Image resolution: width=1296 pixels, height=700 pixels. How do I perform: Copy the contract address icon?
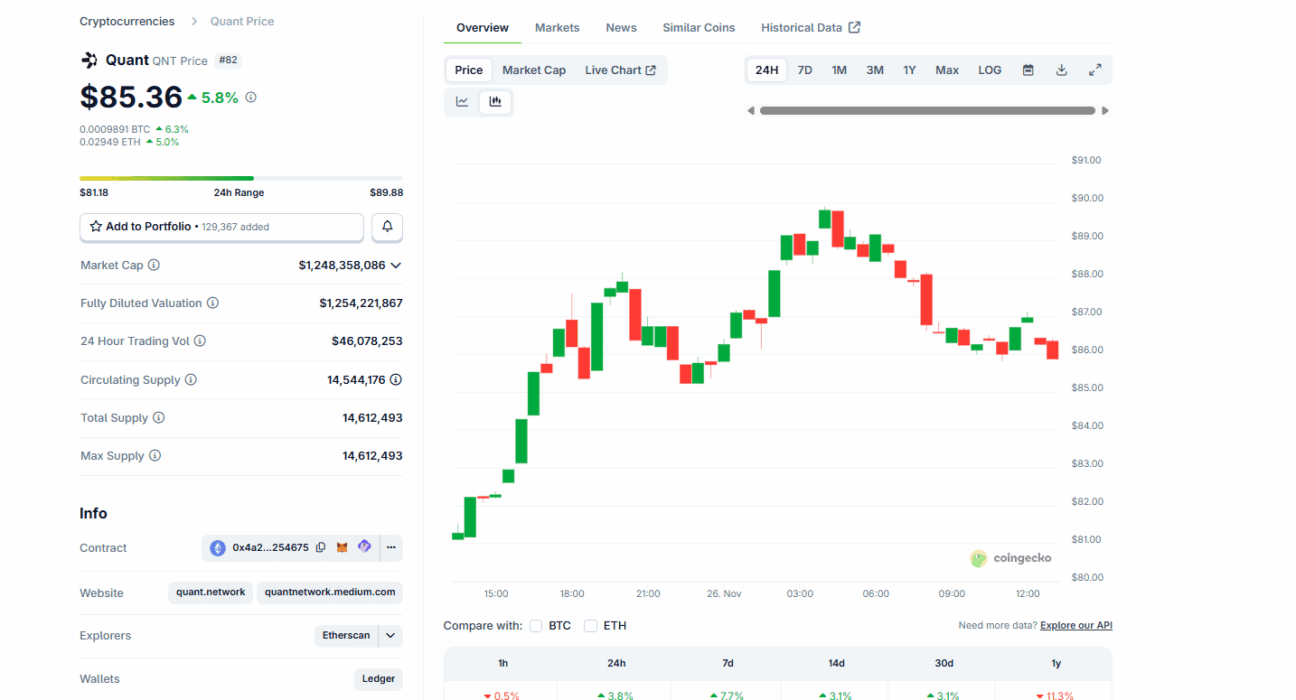click(321, 548)
